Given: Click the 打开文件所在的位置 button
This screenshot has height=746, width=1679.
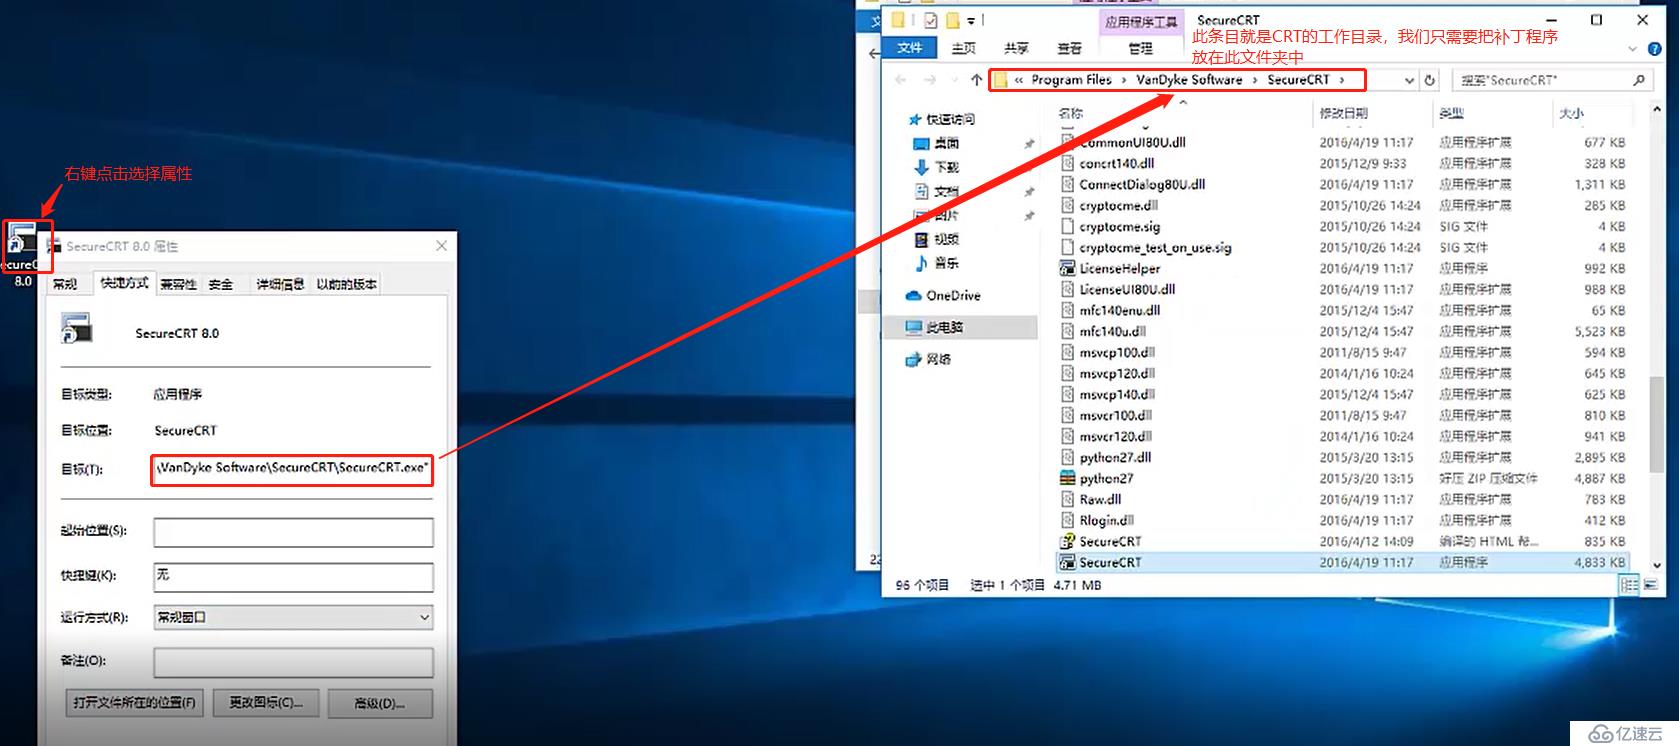Looking at the screenshot, I should (x=134, y=703).
